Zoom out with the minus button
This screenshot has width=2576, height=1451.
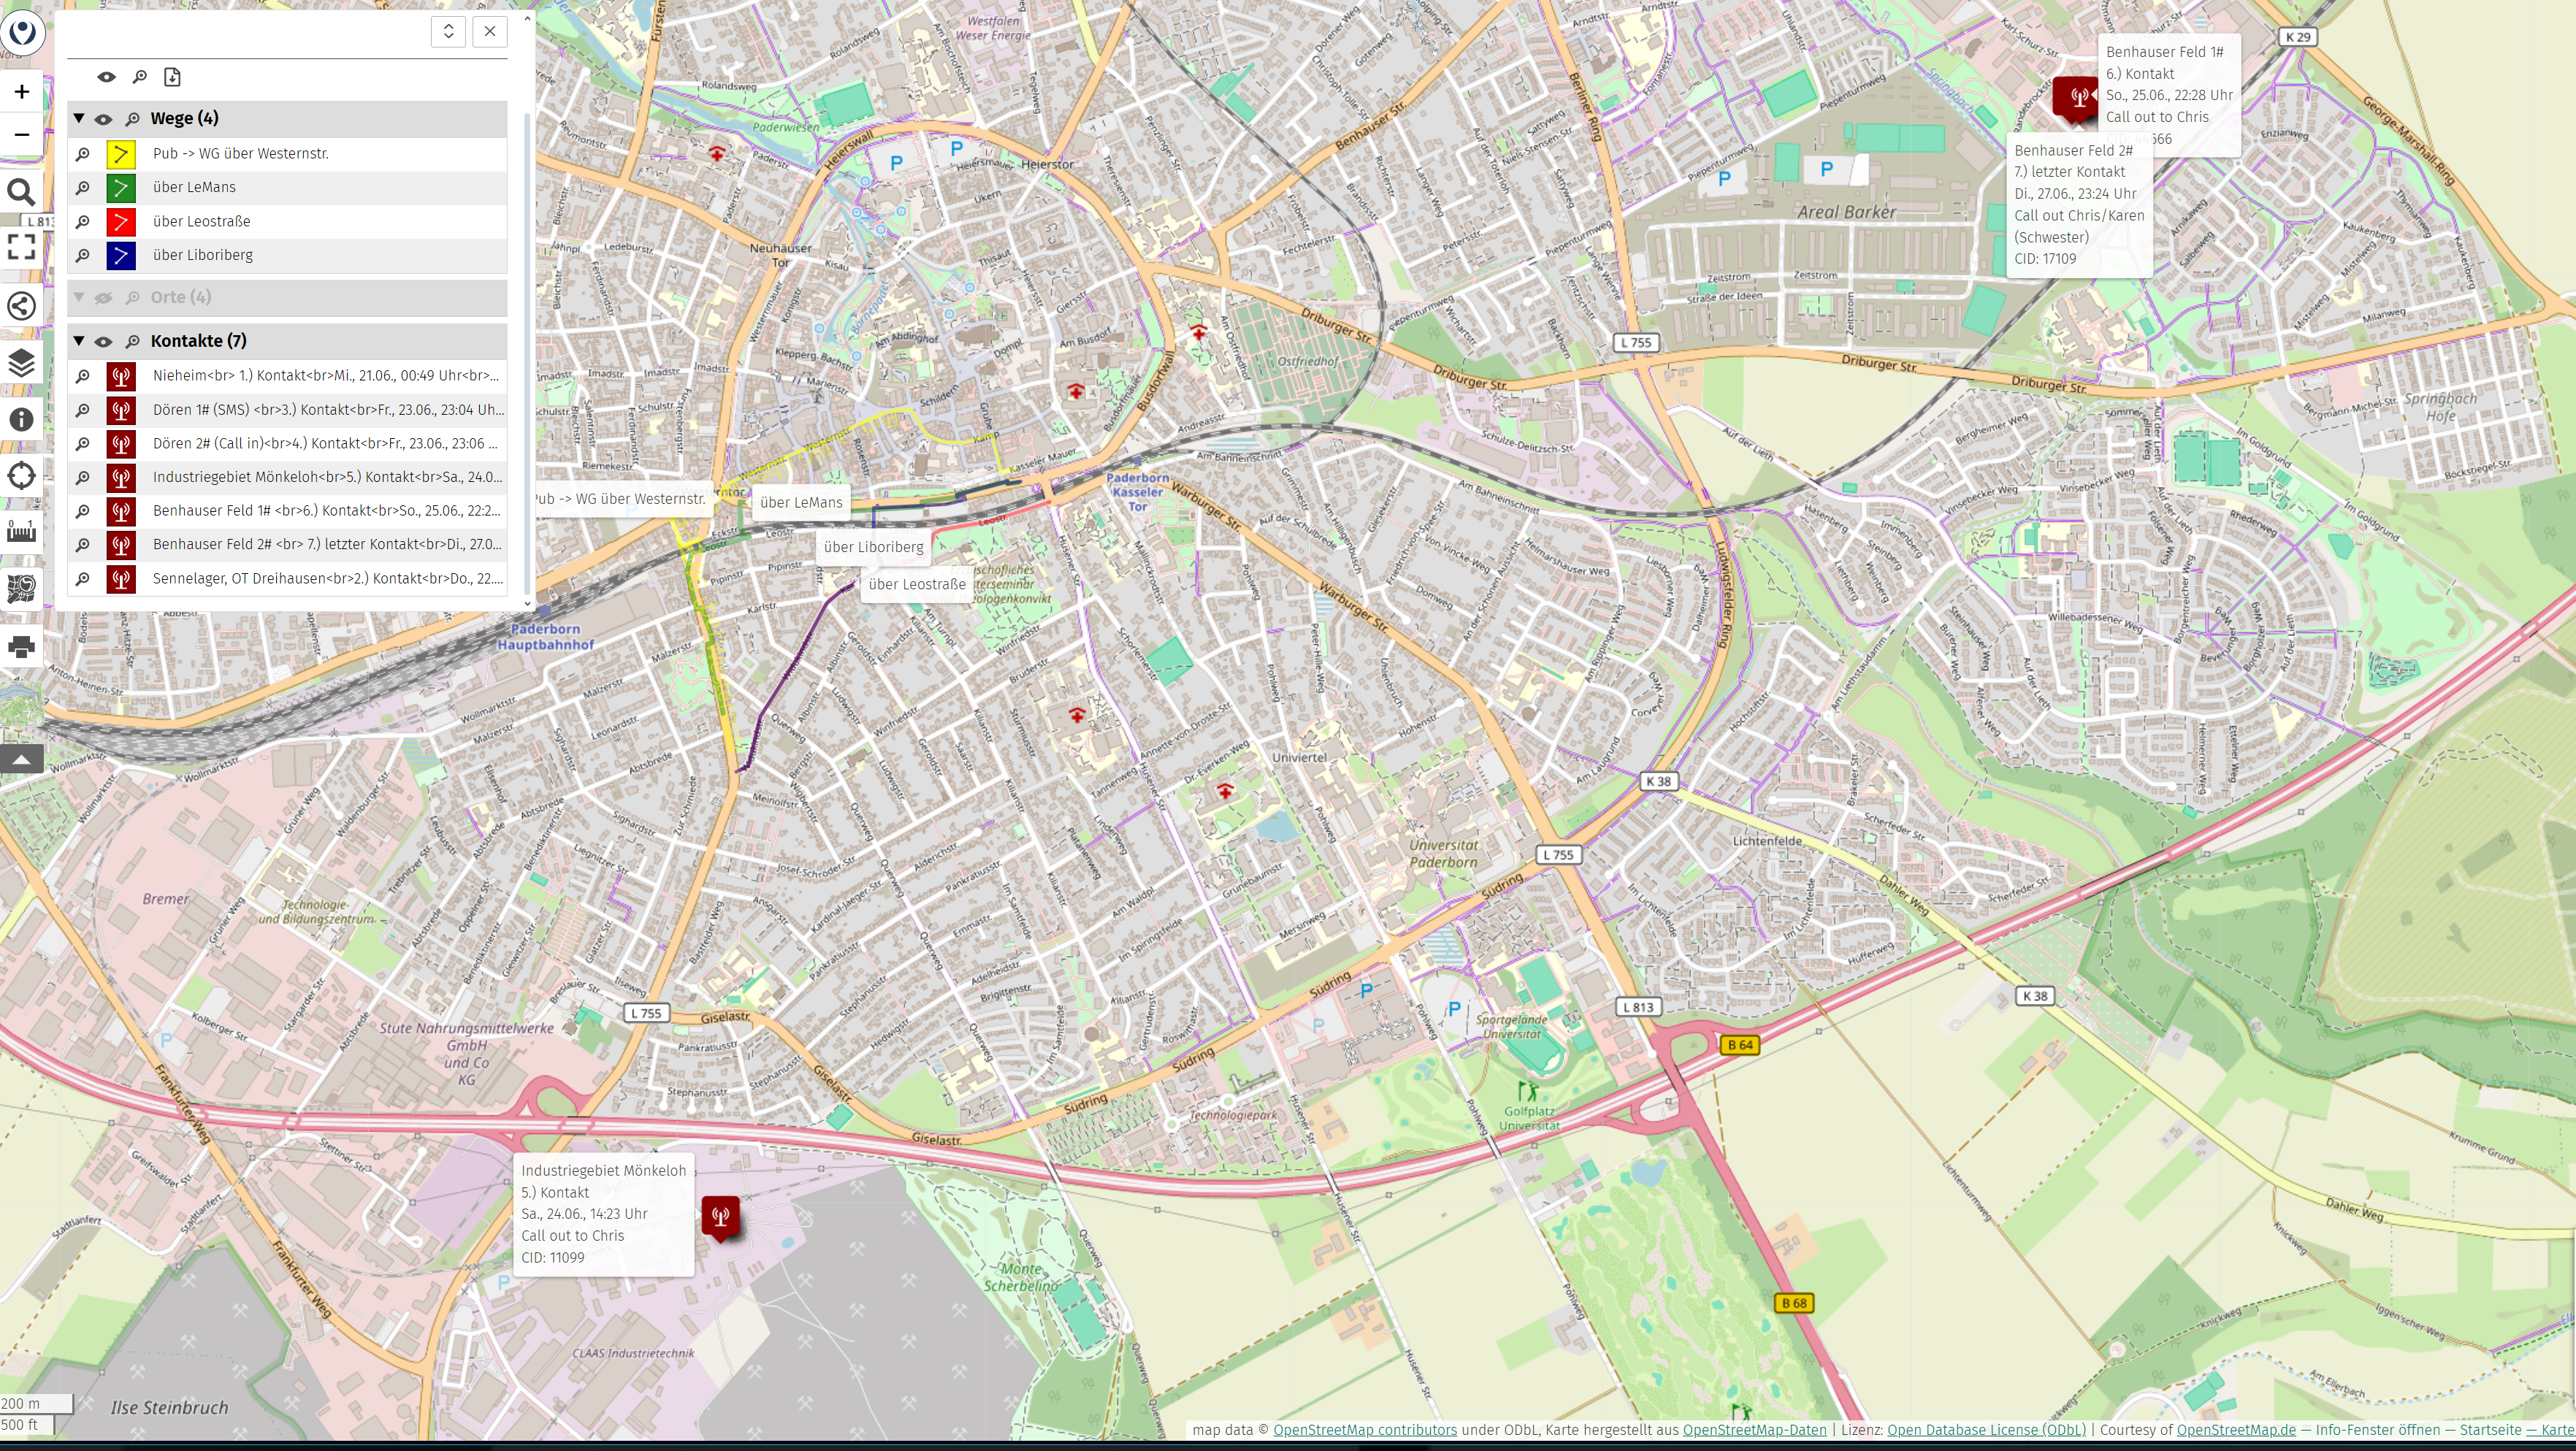(x=21, y=135)
